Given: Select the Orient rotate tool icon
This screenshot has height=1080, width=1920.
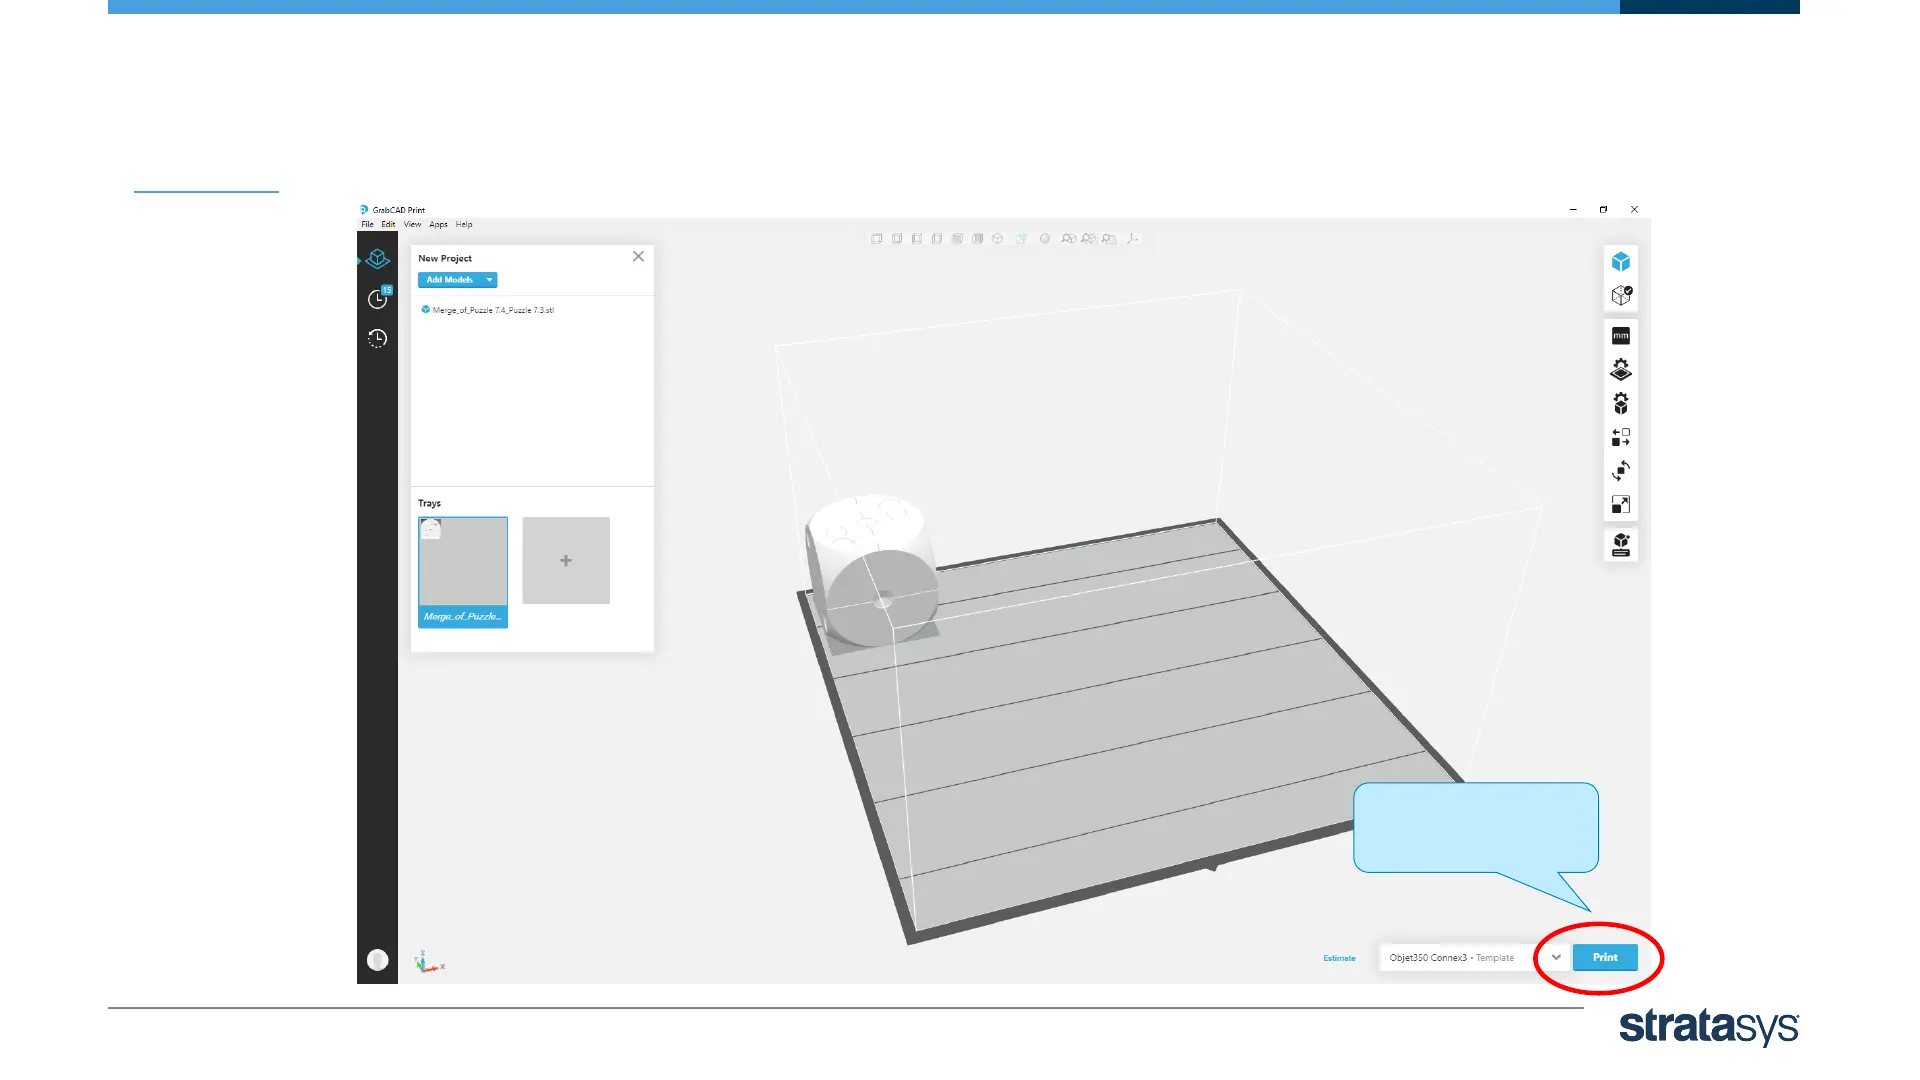Looking at the screenshot, I should click(x=1620, y=471).
